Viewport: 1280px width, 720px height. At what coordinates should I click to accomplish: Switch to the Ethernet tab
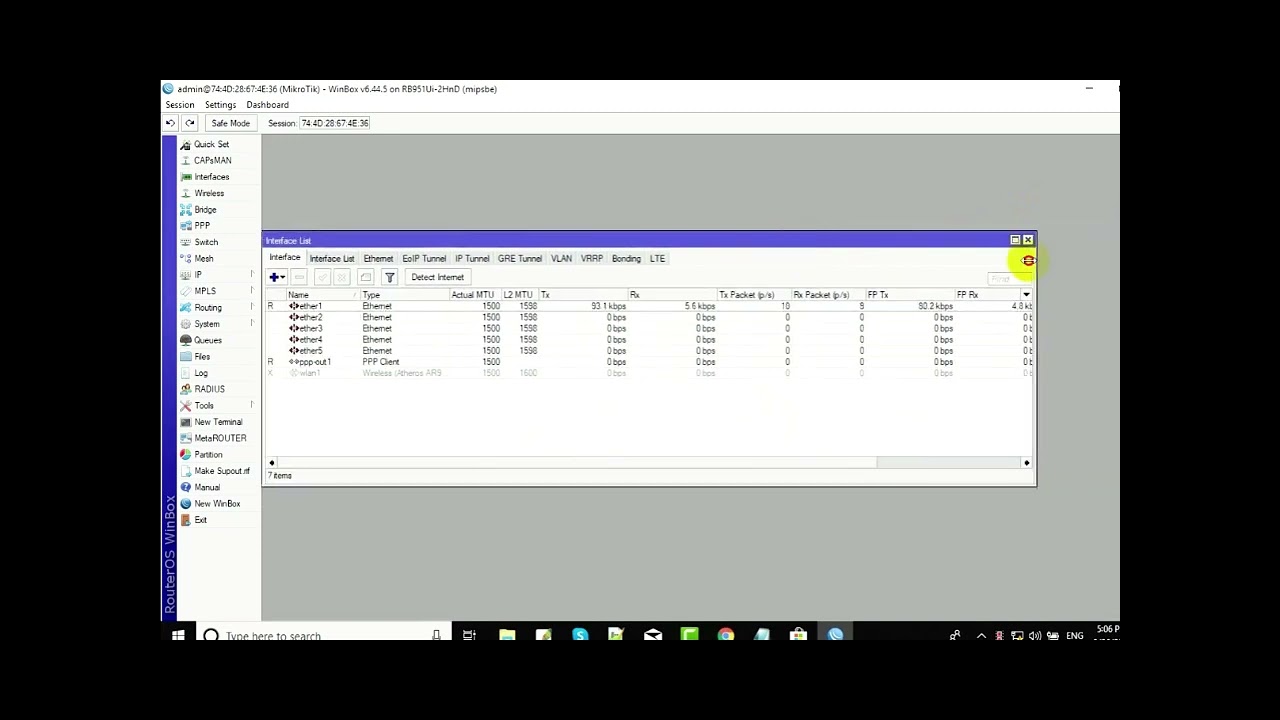378,258
